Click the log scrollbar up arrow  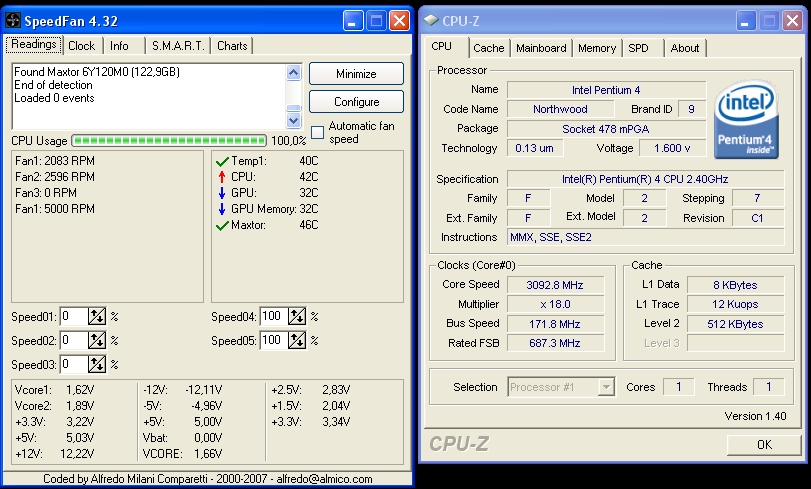293,72
